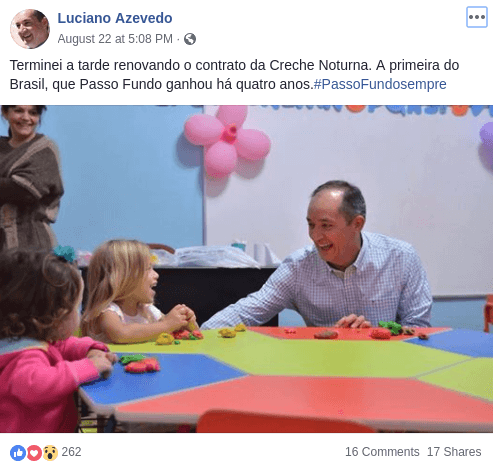493x471 pixels.
Task: Open the 17 Shares link
Action: 454,452
